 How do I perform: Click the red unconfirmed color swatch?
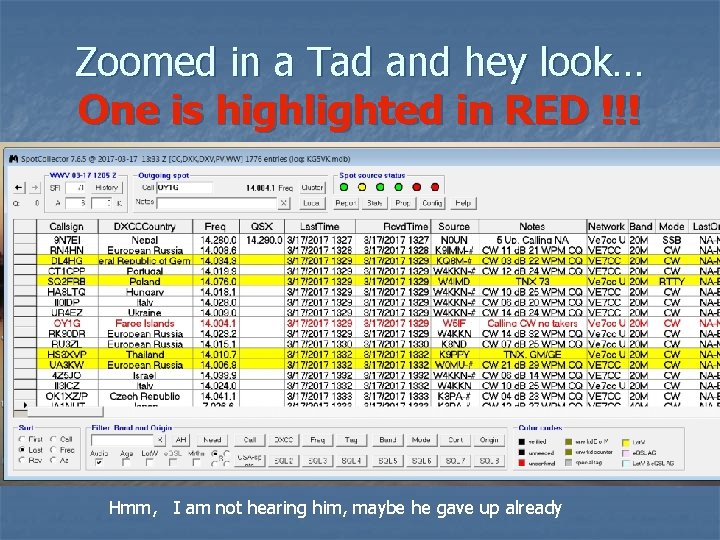522,463
